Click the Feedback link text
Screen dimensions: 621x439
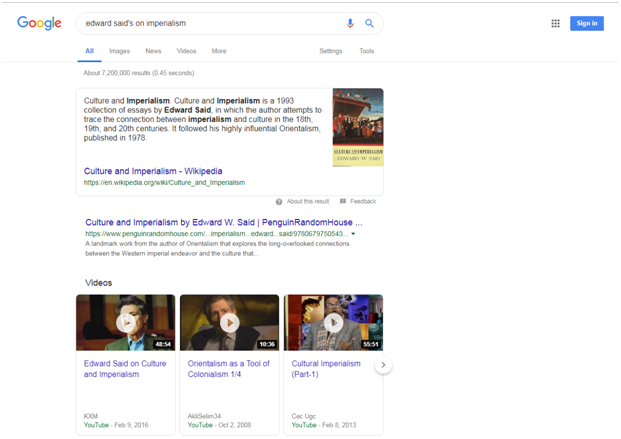[x=363, y=202]
